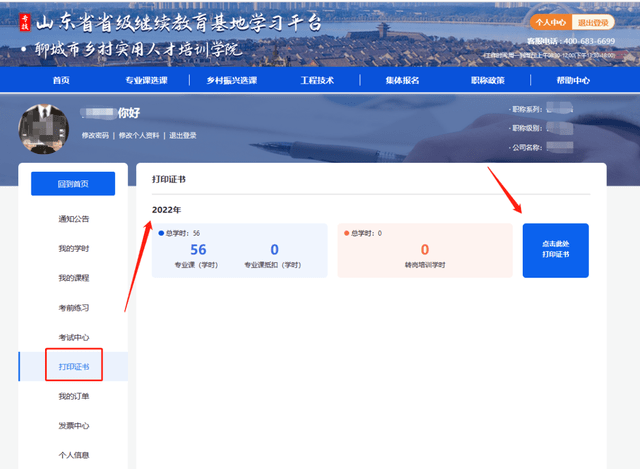The height and width of the screenshot is (469, 640).
Task: Open 集体报名 in the navigation bar
Action: (x=402, y=80)
